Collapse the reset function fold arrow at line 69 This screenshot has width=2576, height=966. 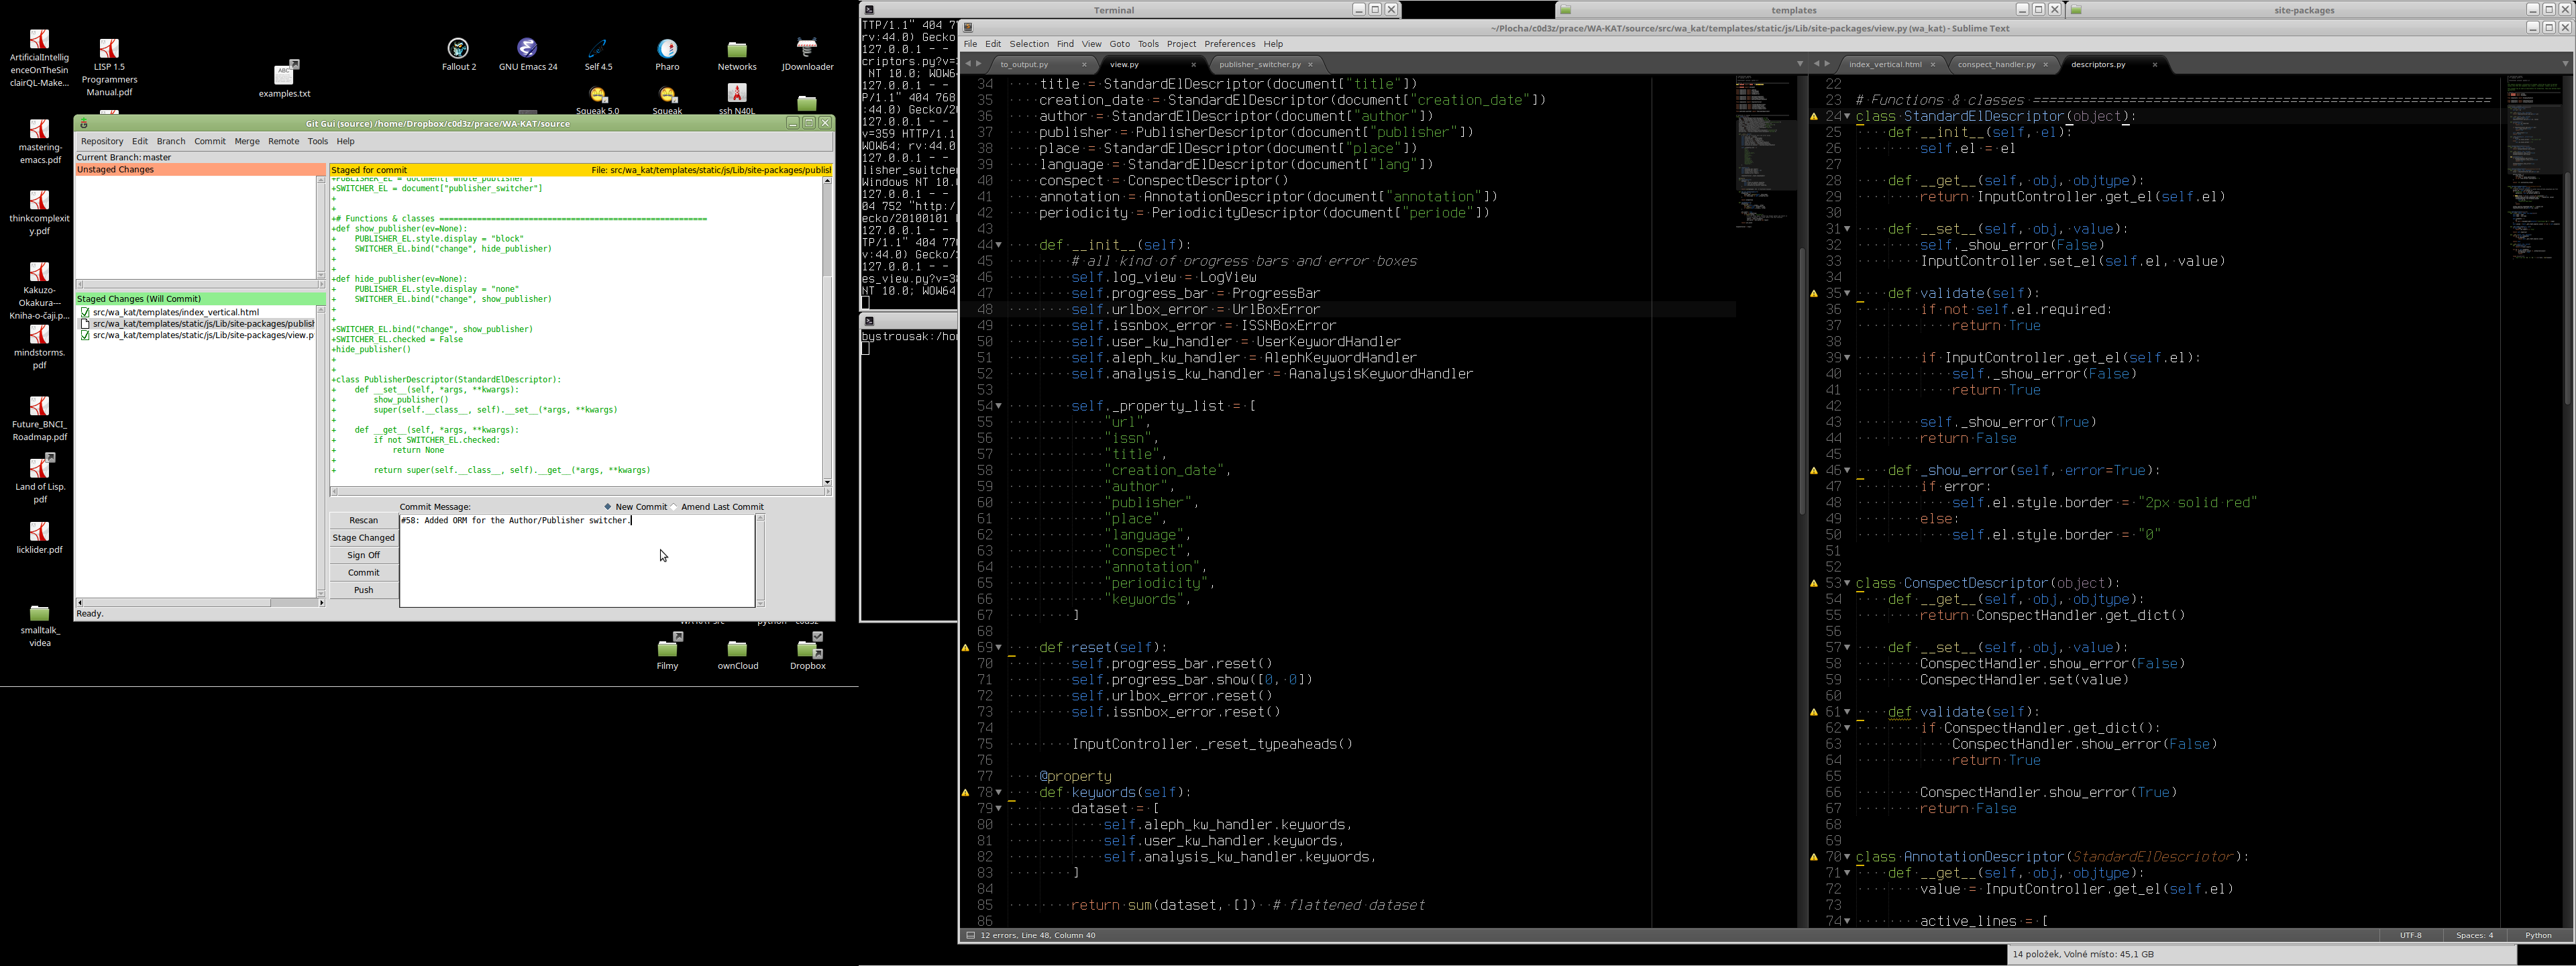tap(998, 648)
